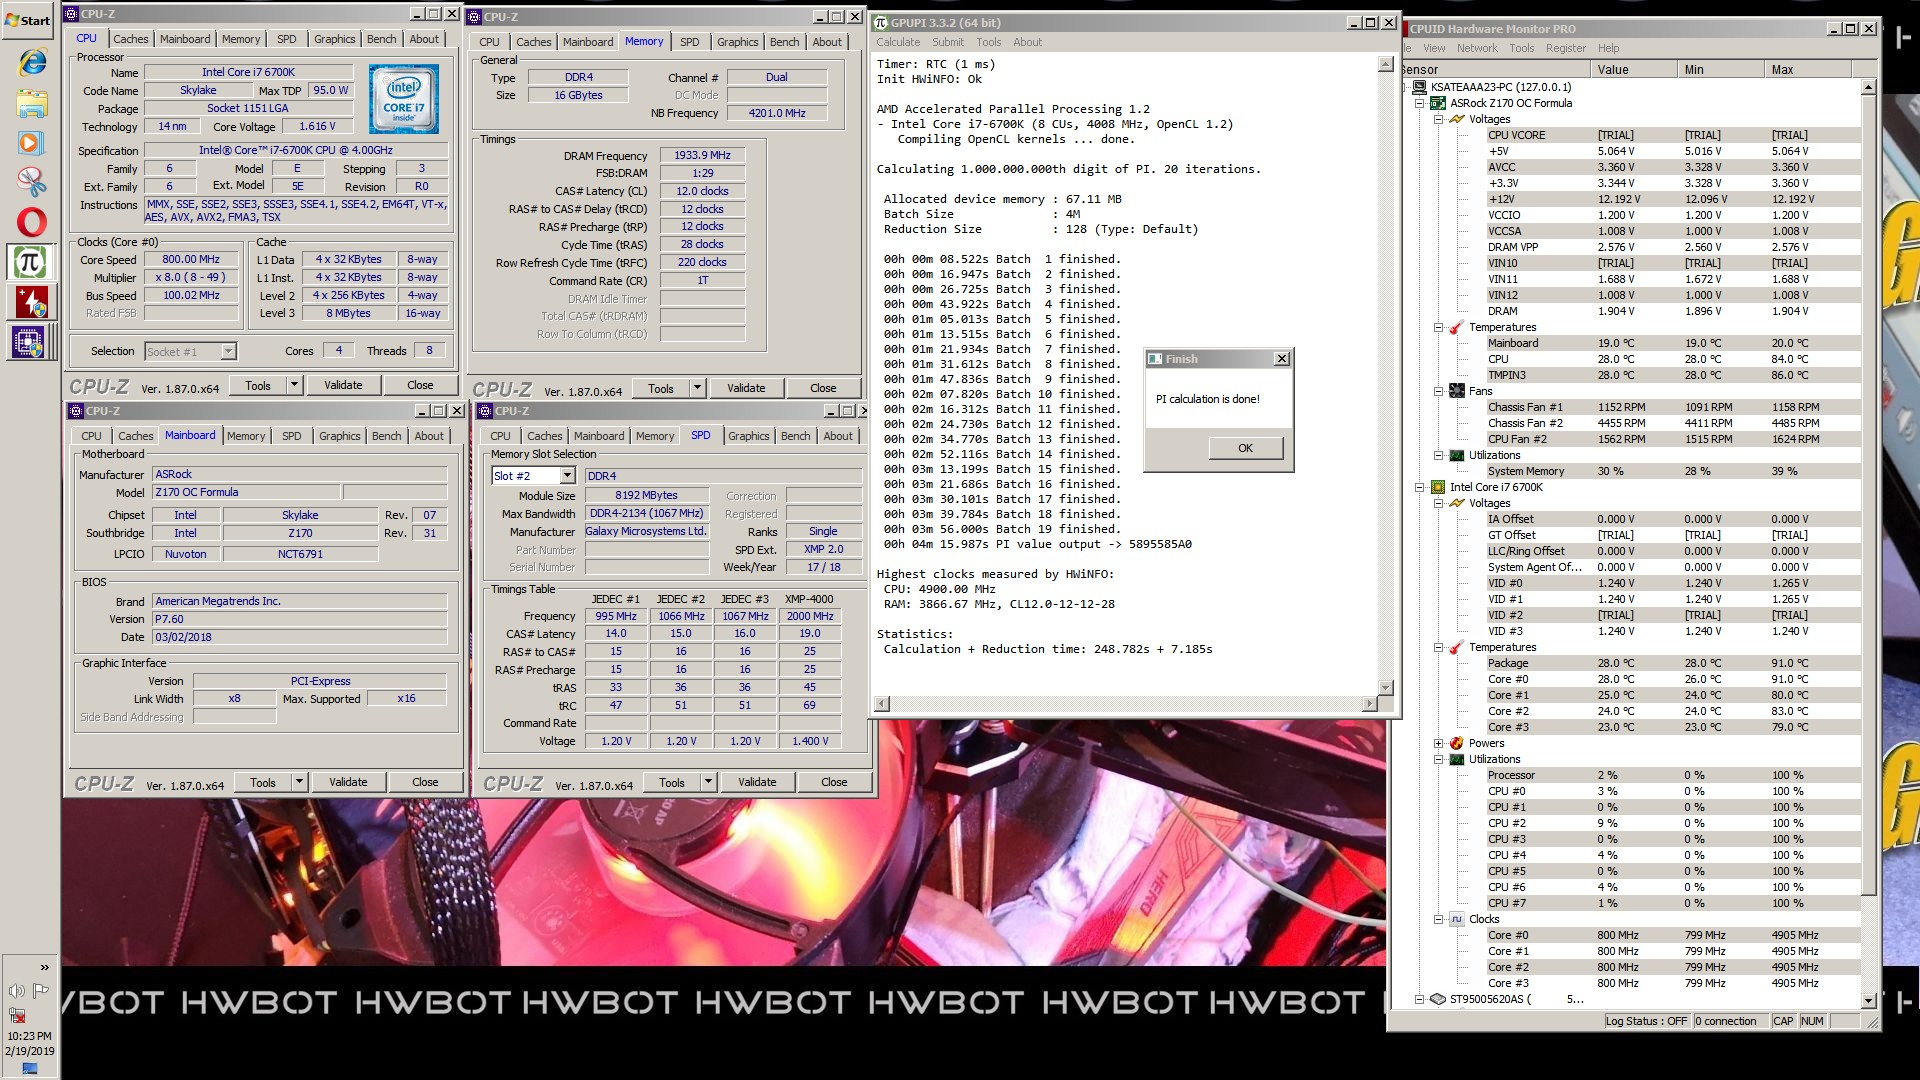Image resolution: width=1920 pixels, height=1080 pixels.
Task: Click the mainboard Temperatures thermometer icon
Action: click(1457, 327)
